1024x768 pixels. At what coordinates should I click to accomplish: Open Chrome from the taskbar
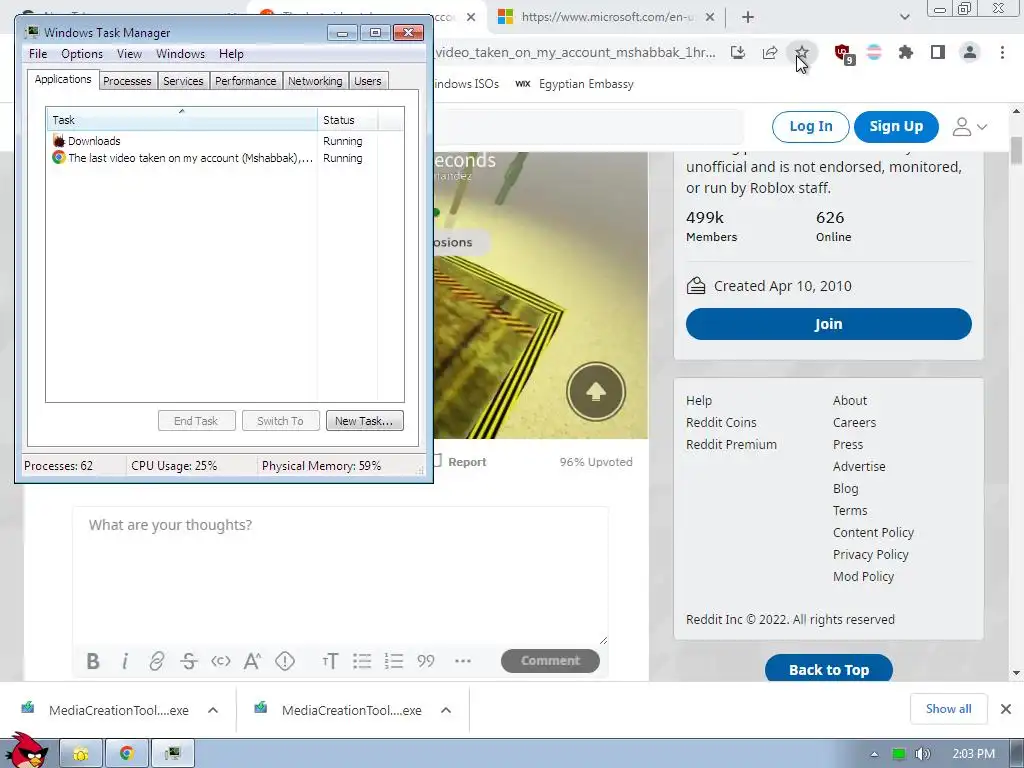point(127,754)
